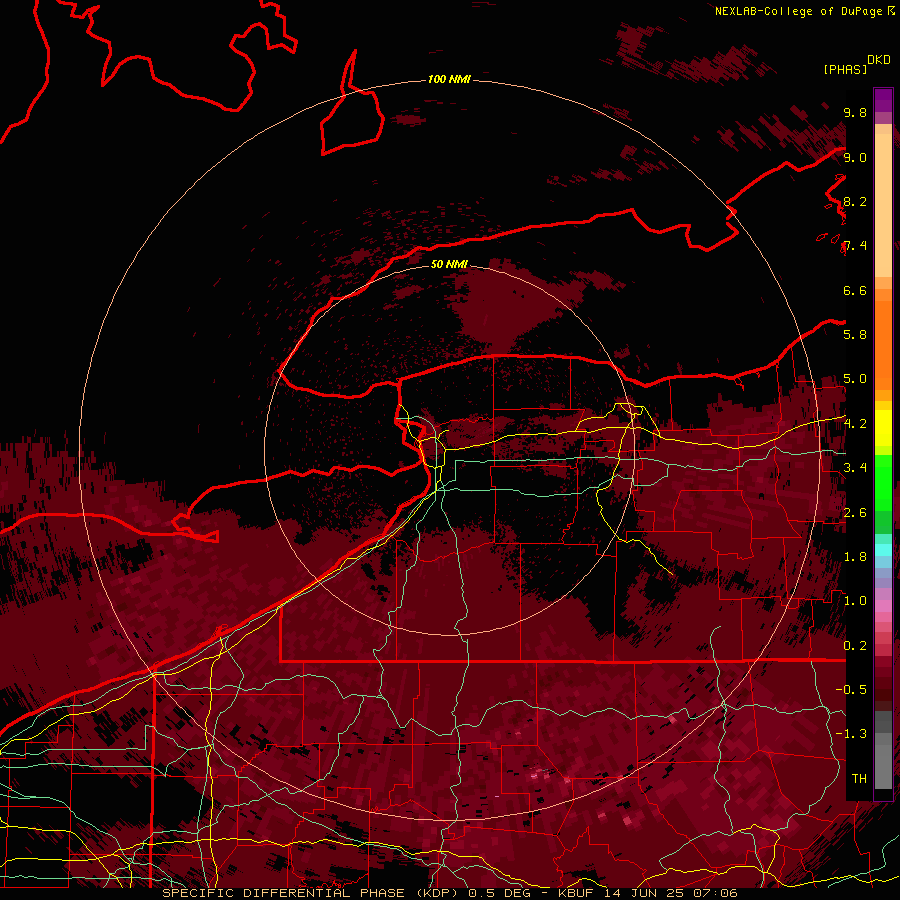
Task: Click the 9.8 value on the color scale
Action: click(855, 113)
